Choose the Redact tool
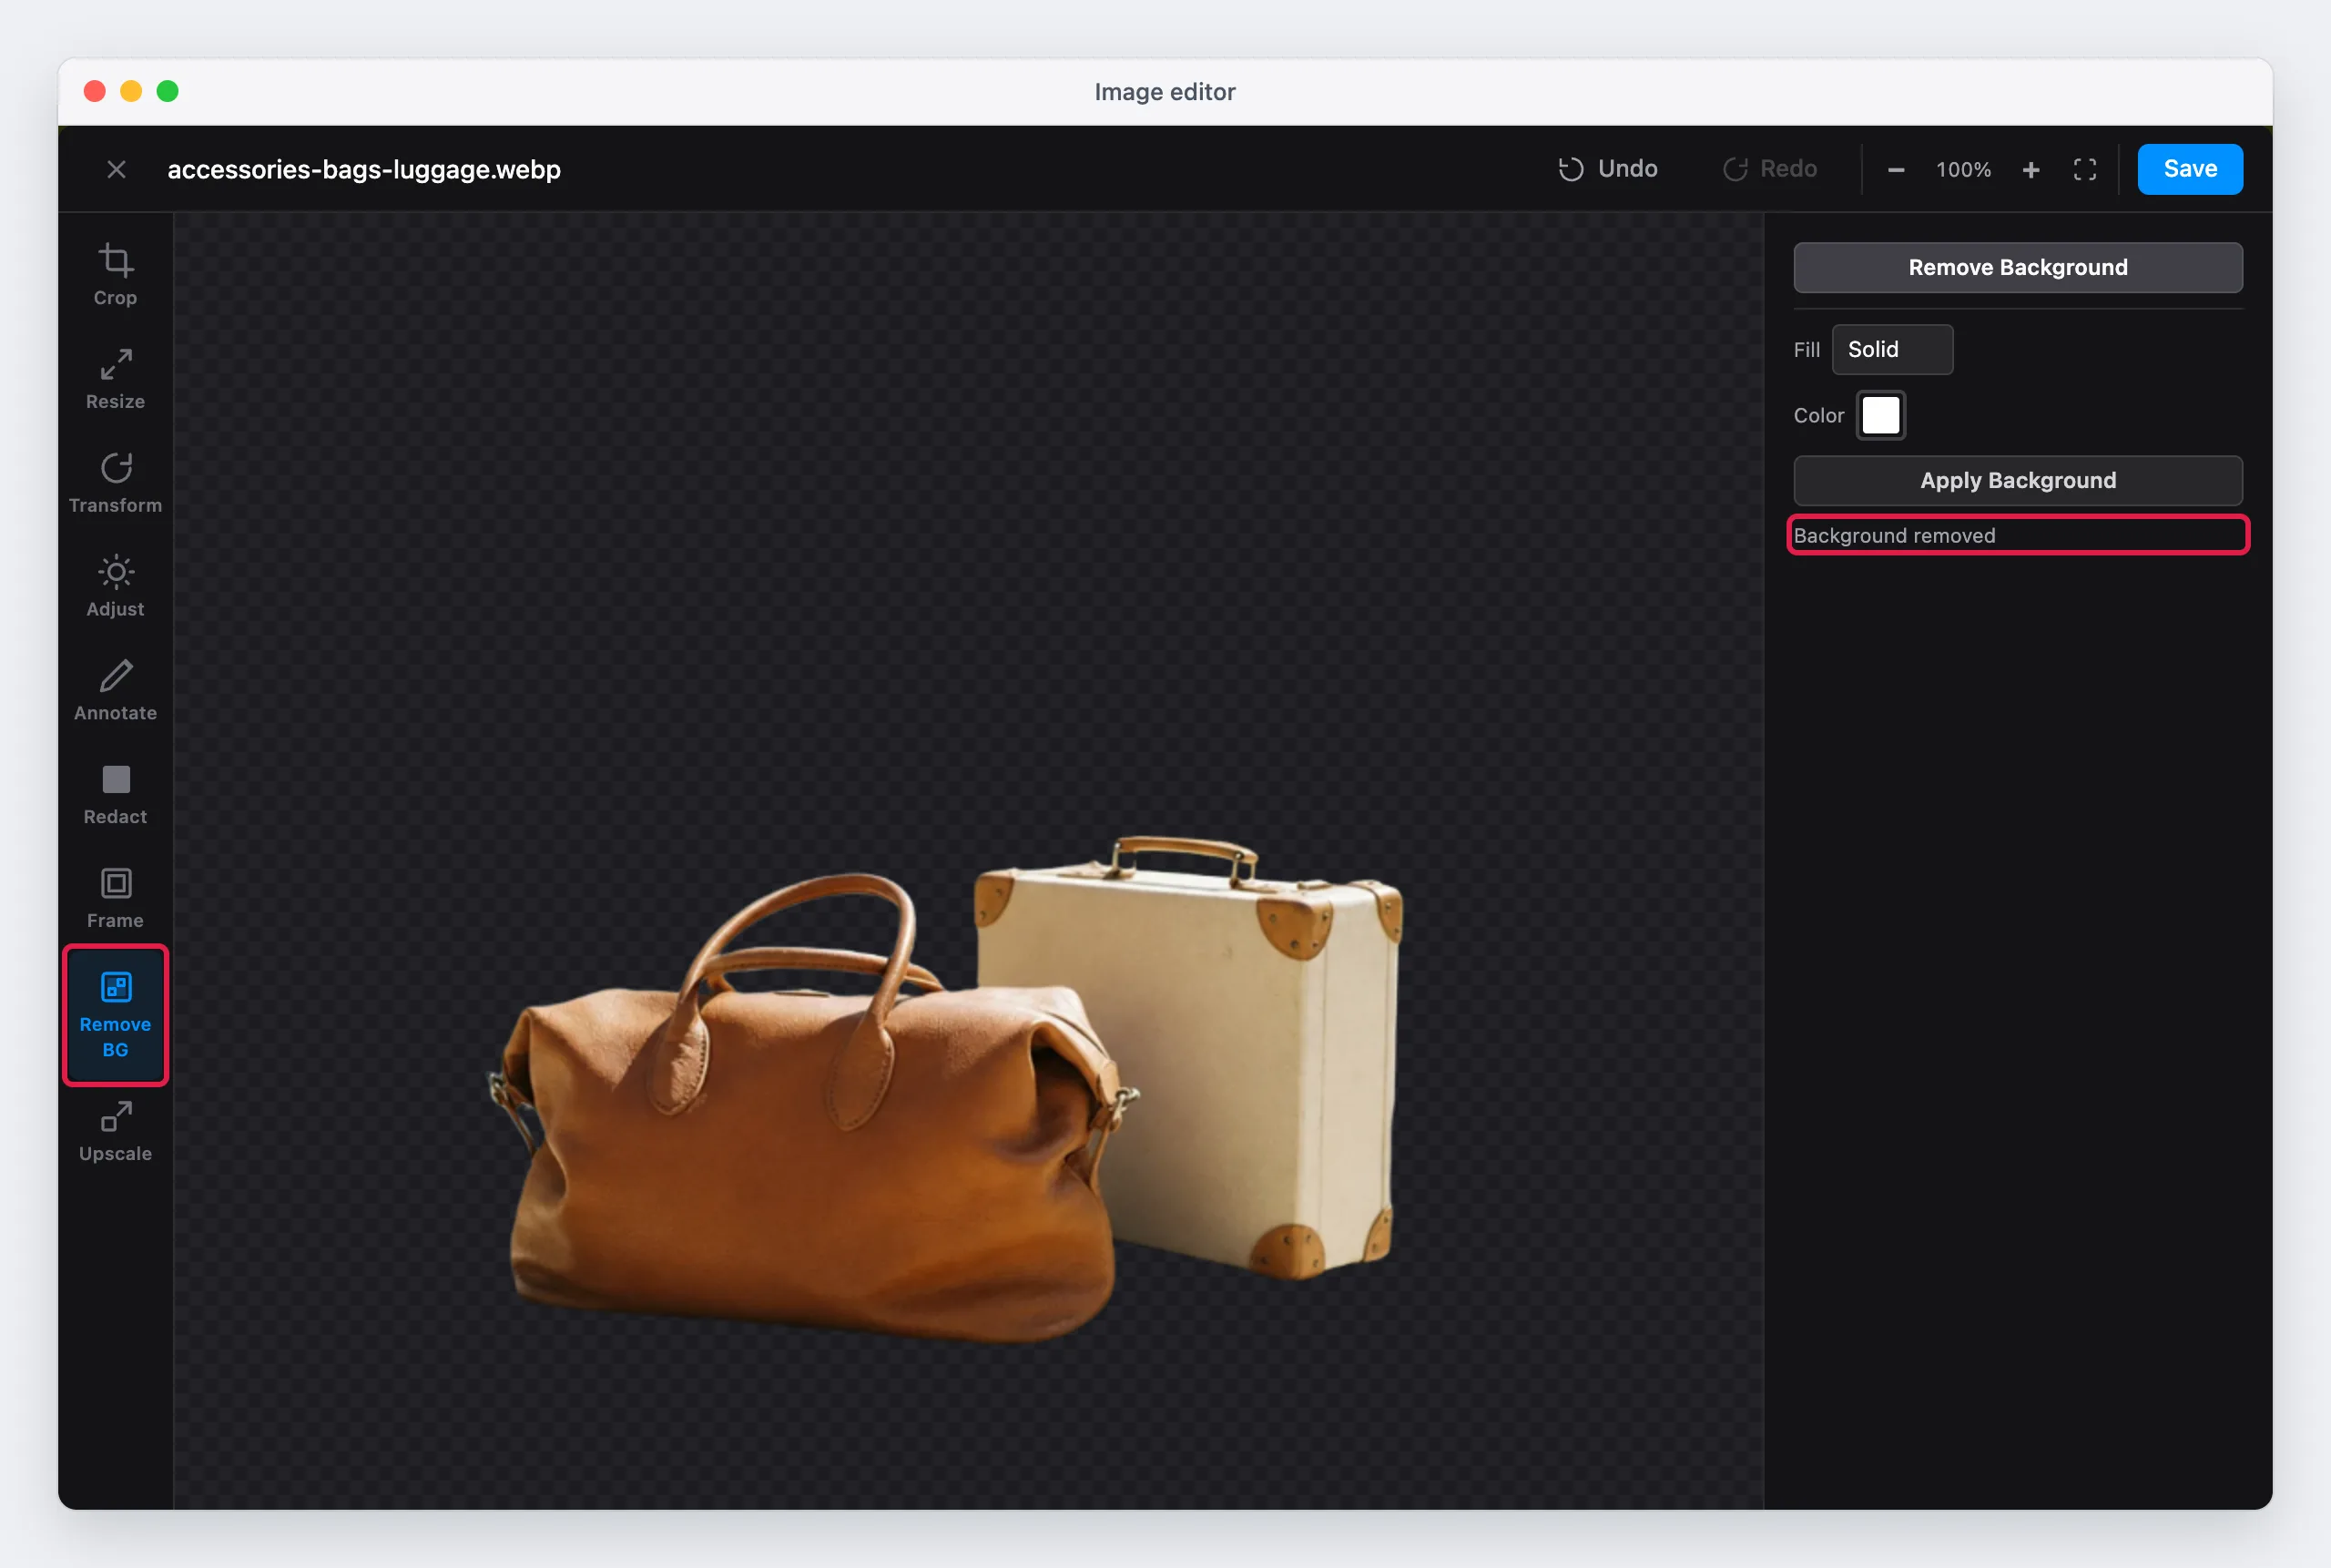Image resolution: width=2331 pixels, height=1568 pixels. coord(115,795)
